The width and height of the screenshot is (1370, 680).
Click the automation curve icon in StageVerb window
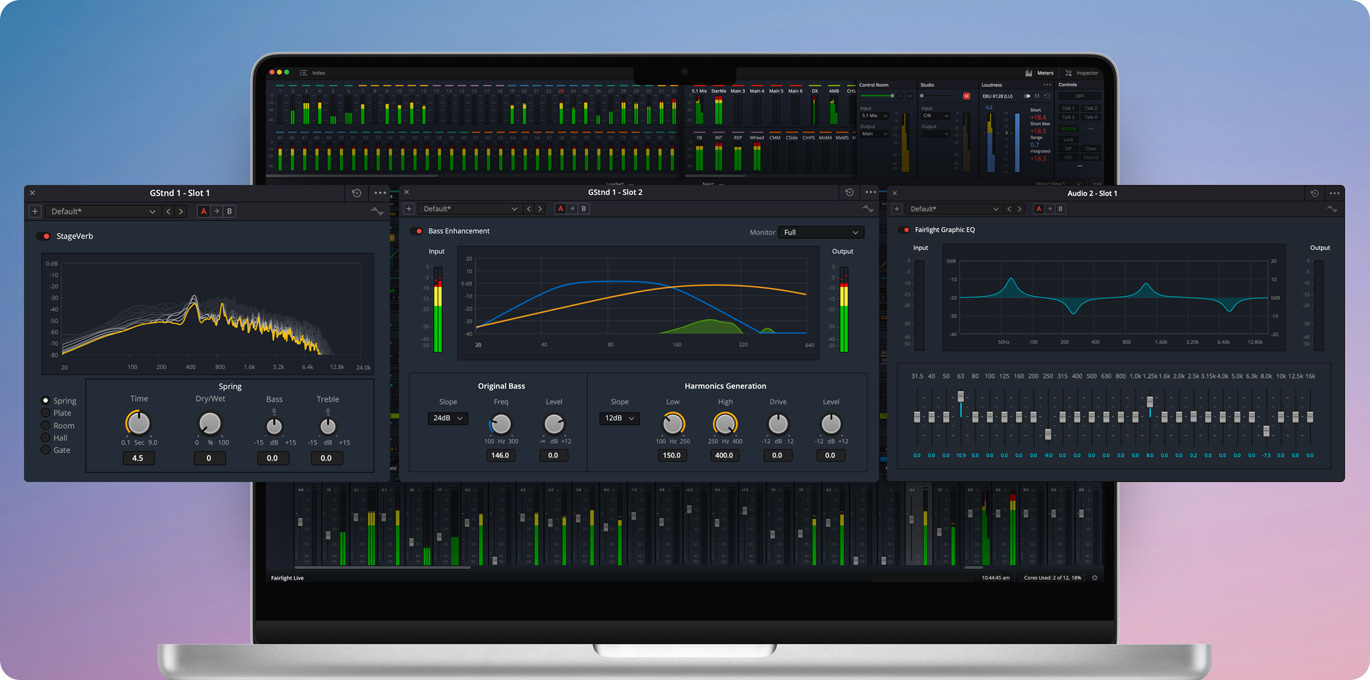coord(376,212)
